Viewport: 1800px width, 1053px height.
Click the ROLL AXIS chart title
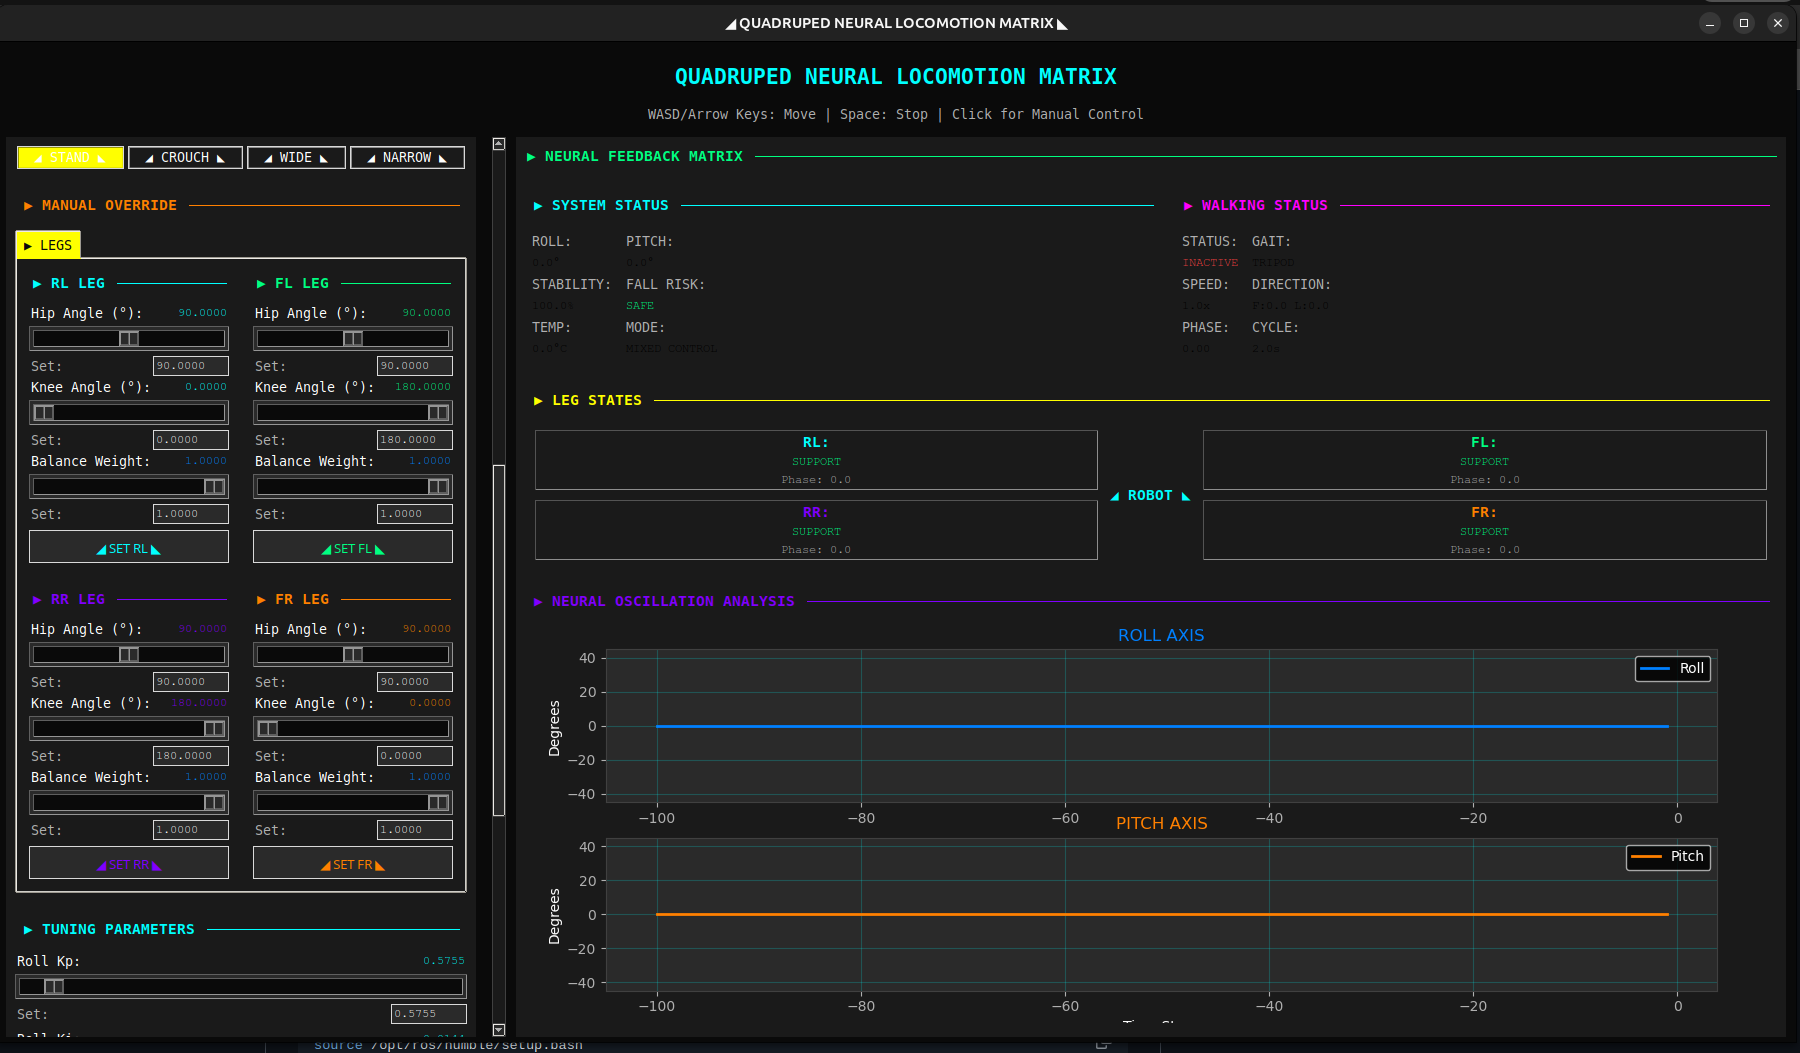[x=1161, y=636]
